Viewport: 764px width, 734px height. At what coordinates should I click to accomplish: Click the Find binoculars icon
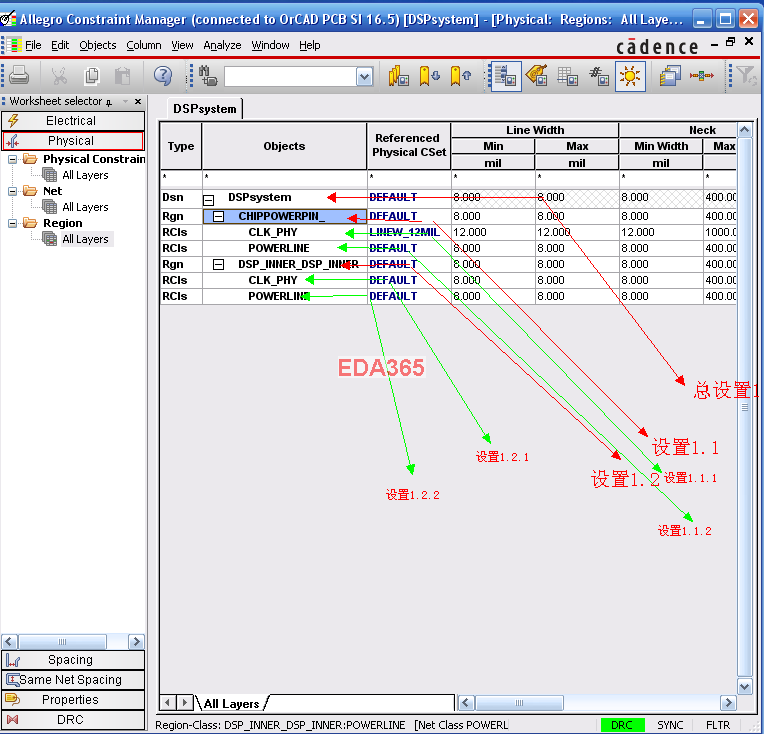(208, 76)
